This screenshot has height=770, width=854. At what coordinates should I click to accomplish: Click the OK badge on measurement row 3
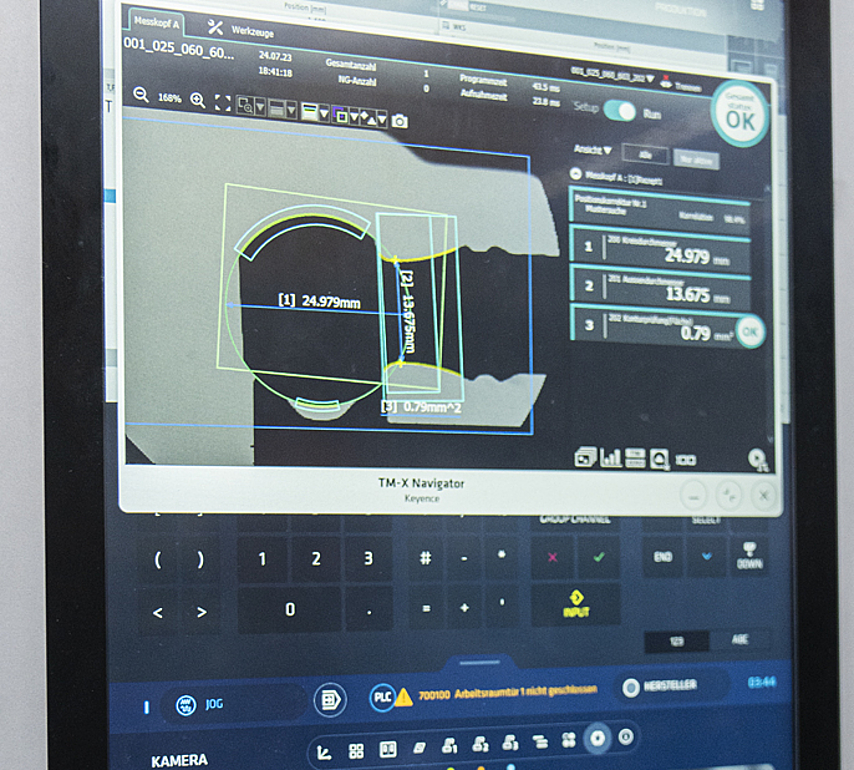750,331
